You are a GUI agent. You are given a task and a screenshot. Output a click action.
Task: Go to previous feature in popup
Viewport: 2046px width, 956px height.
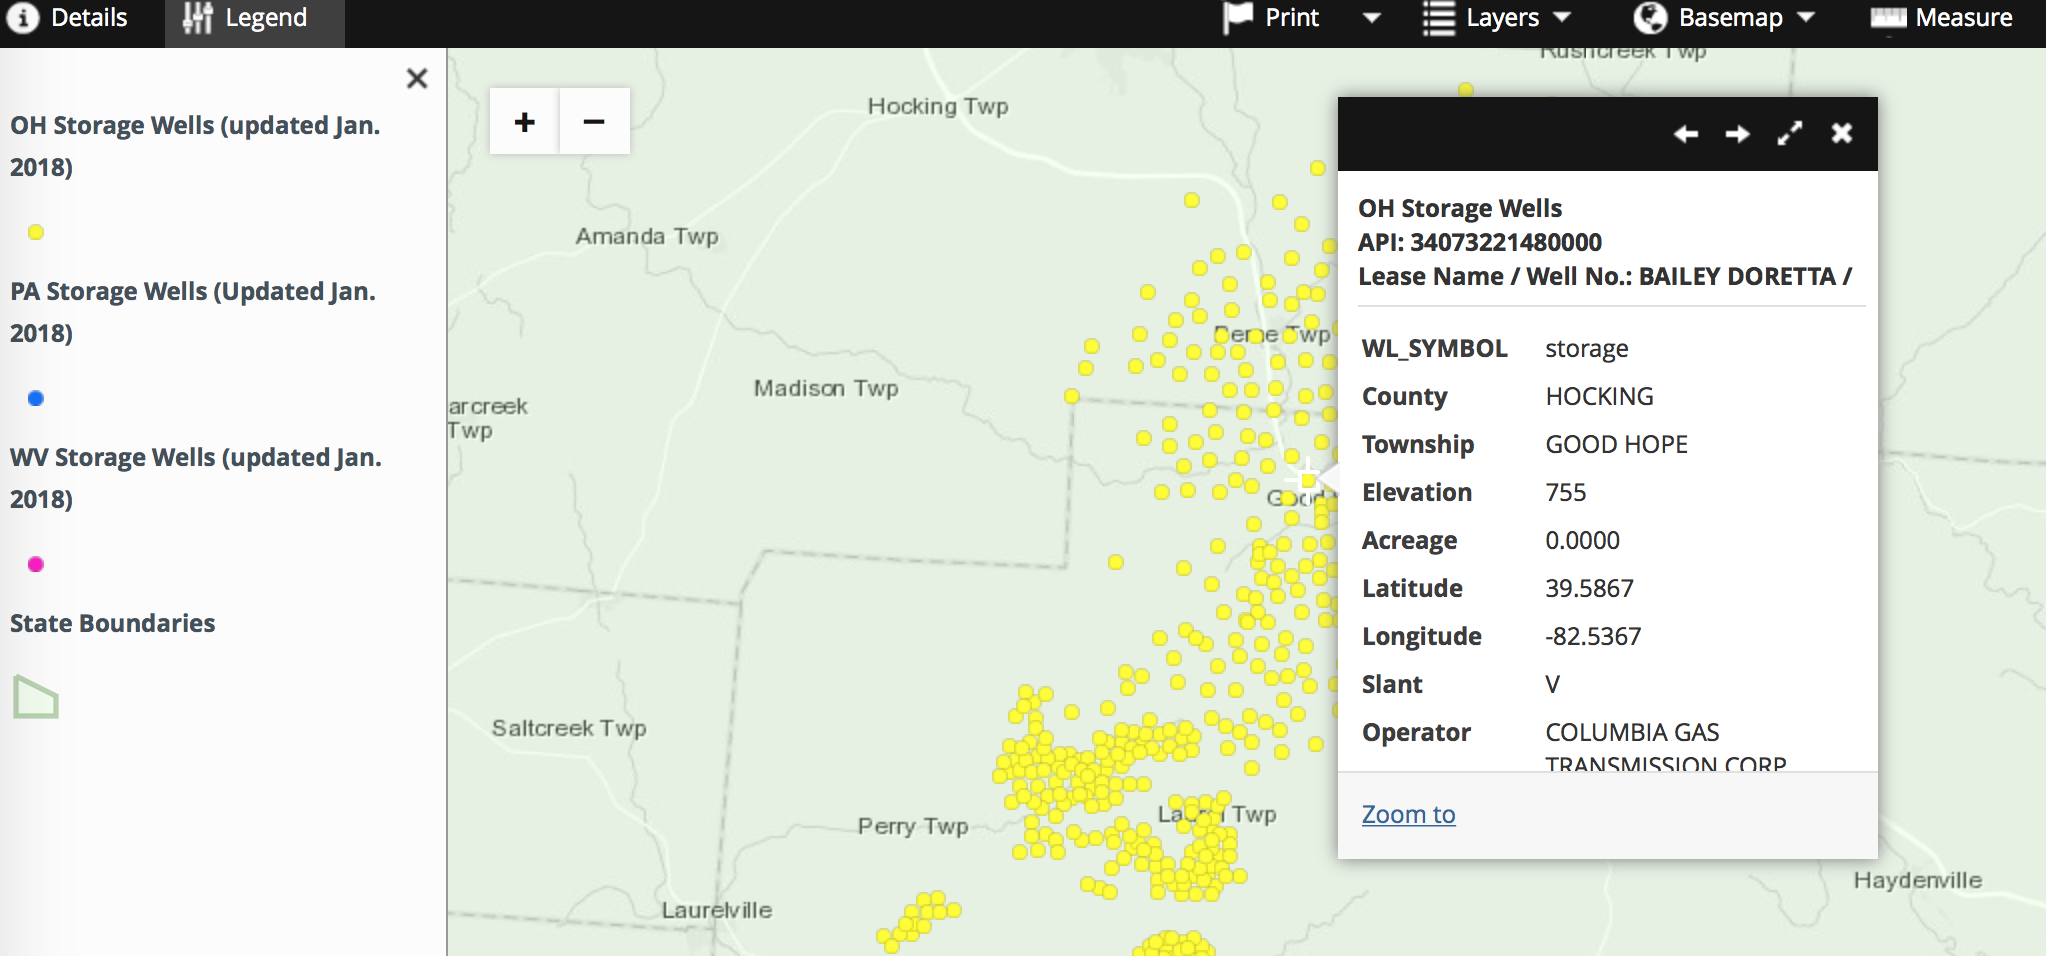click(1686, 134)
